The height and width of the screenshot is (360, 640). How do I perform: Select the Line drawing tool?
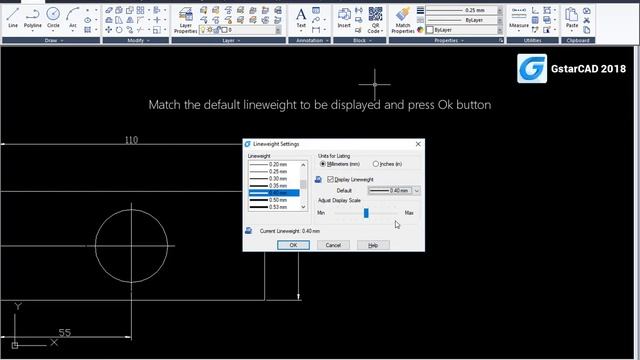coord(13,18)
